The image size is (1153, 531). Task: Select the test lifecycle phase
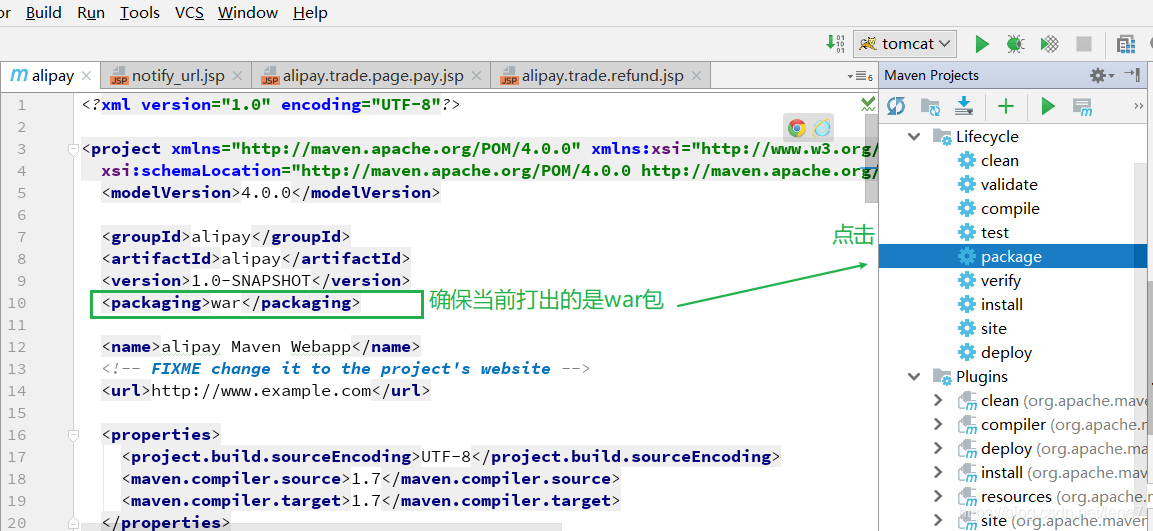pyautogui.click(x=994, y=232)
